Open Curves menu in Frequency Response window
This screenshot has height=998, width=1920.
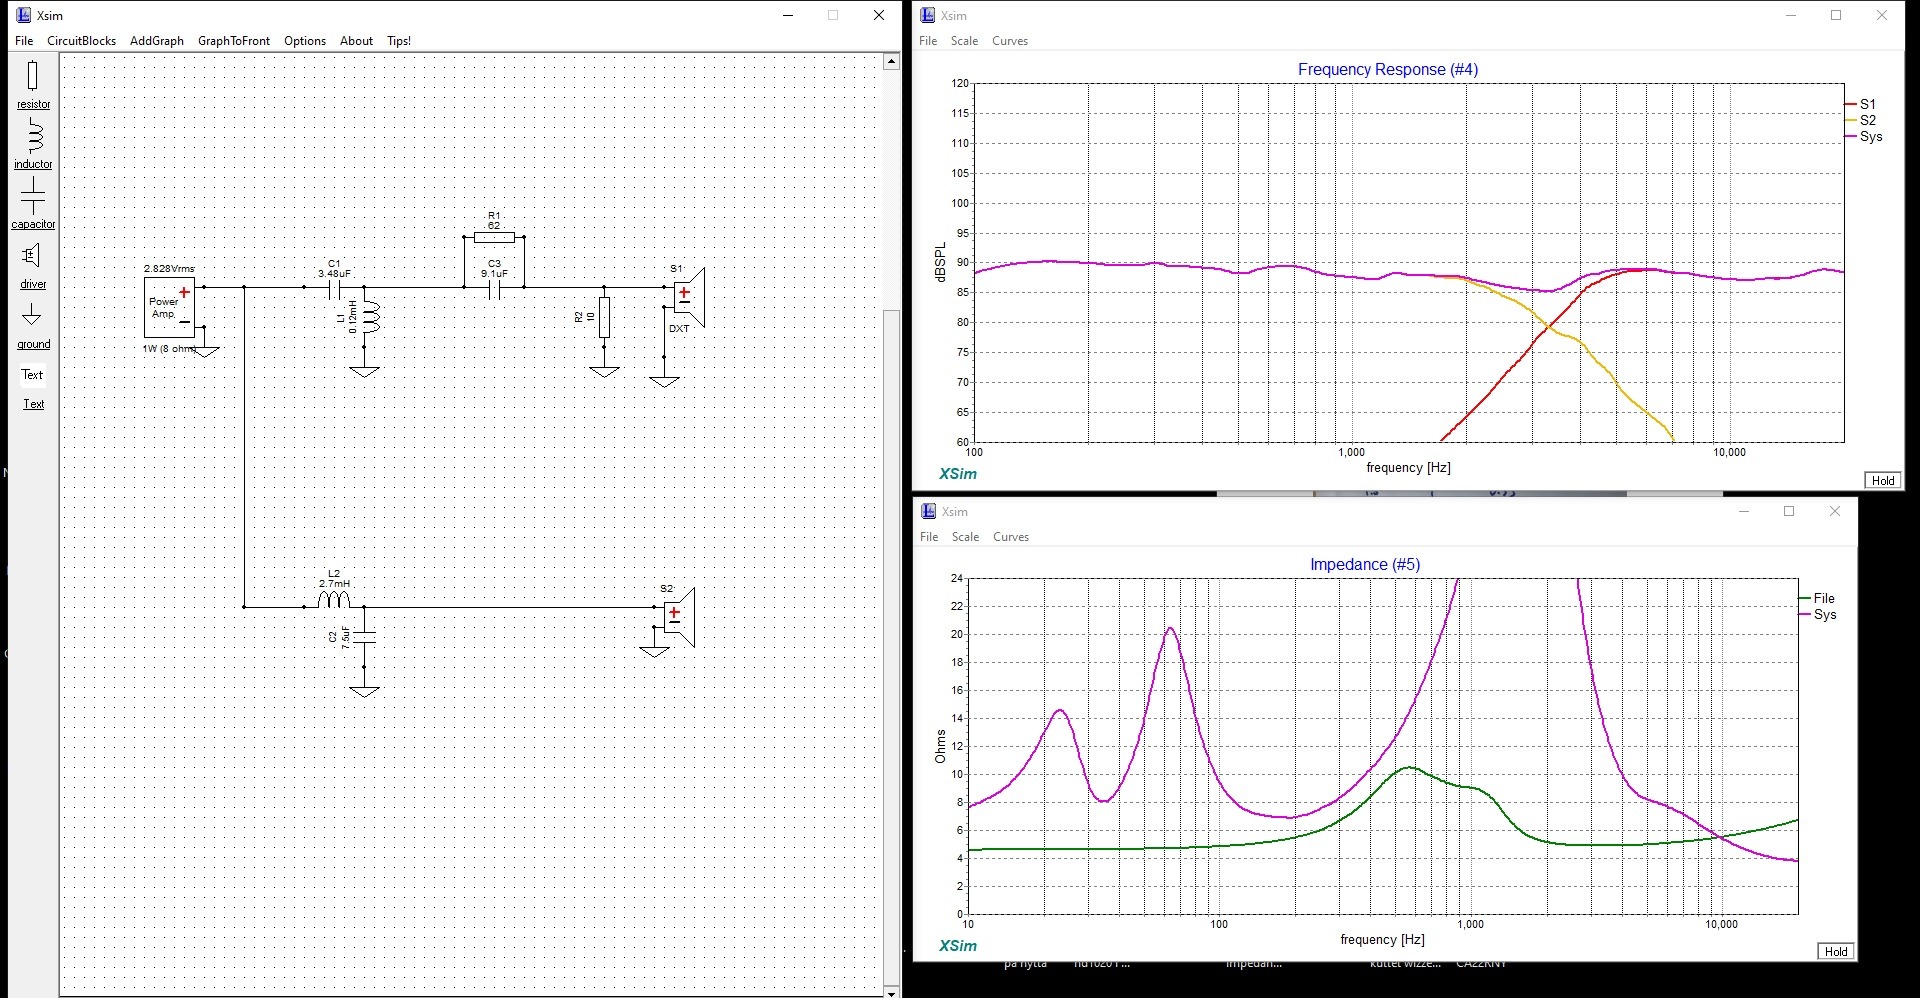(x=1010, y=41)
